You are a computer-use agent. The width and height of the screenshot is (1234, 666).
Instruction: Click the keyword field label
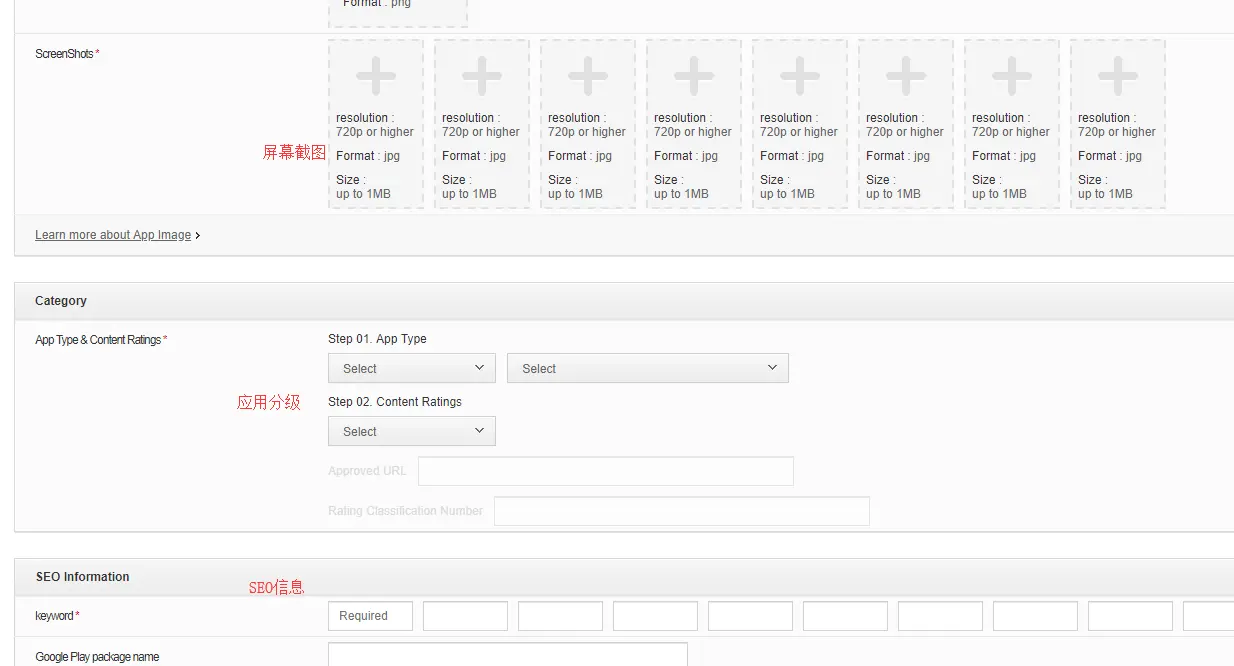(x=57, y=616)
